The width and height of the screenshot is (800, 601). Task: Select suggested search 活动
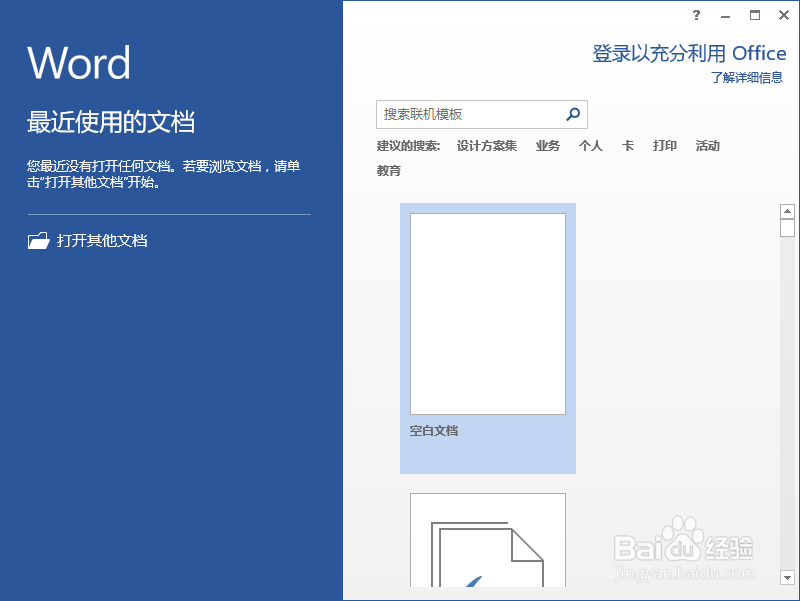[708, 146]
